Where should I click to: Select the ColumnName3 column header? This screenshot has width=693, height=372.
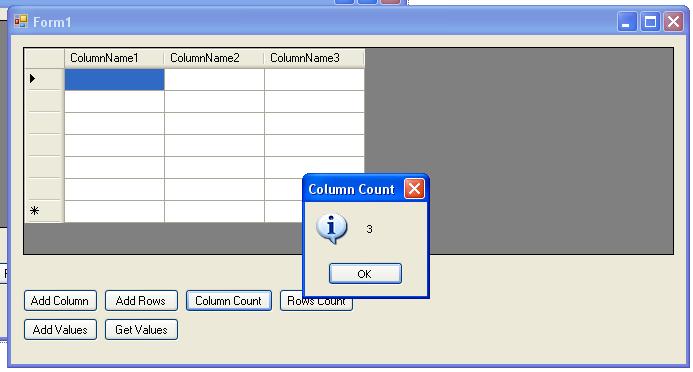point(314,58)
